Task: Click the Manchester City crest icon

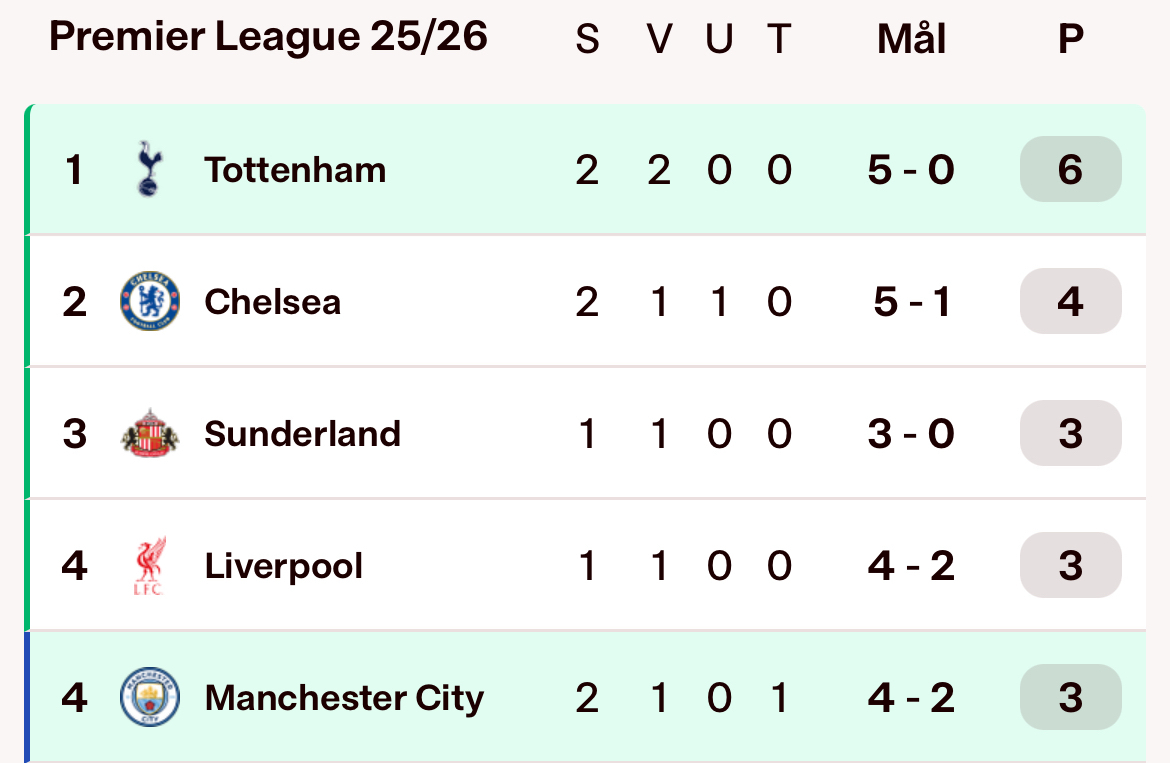Action: pyautogui.click(x=150, y=698)
